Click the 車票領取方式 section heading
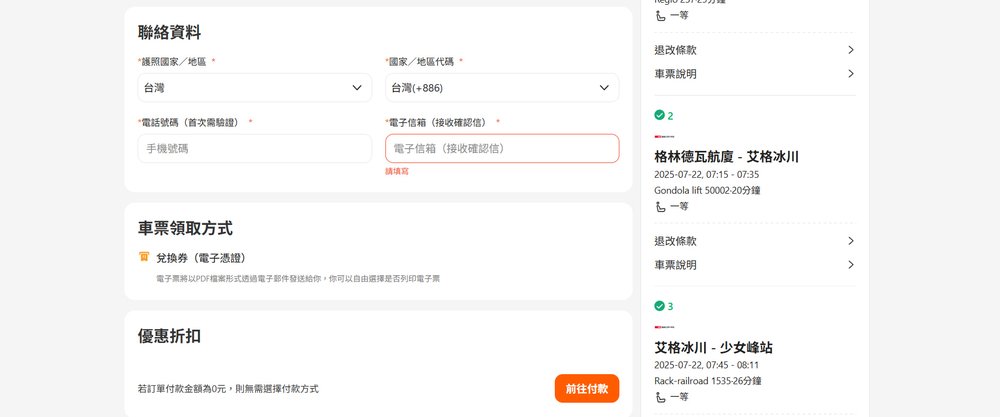Image resolution: width=1000 pixels, height=417 pixels. point(185,228)
